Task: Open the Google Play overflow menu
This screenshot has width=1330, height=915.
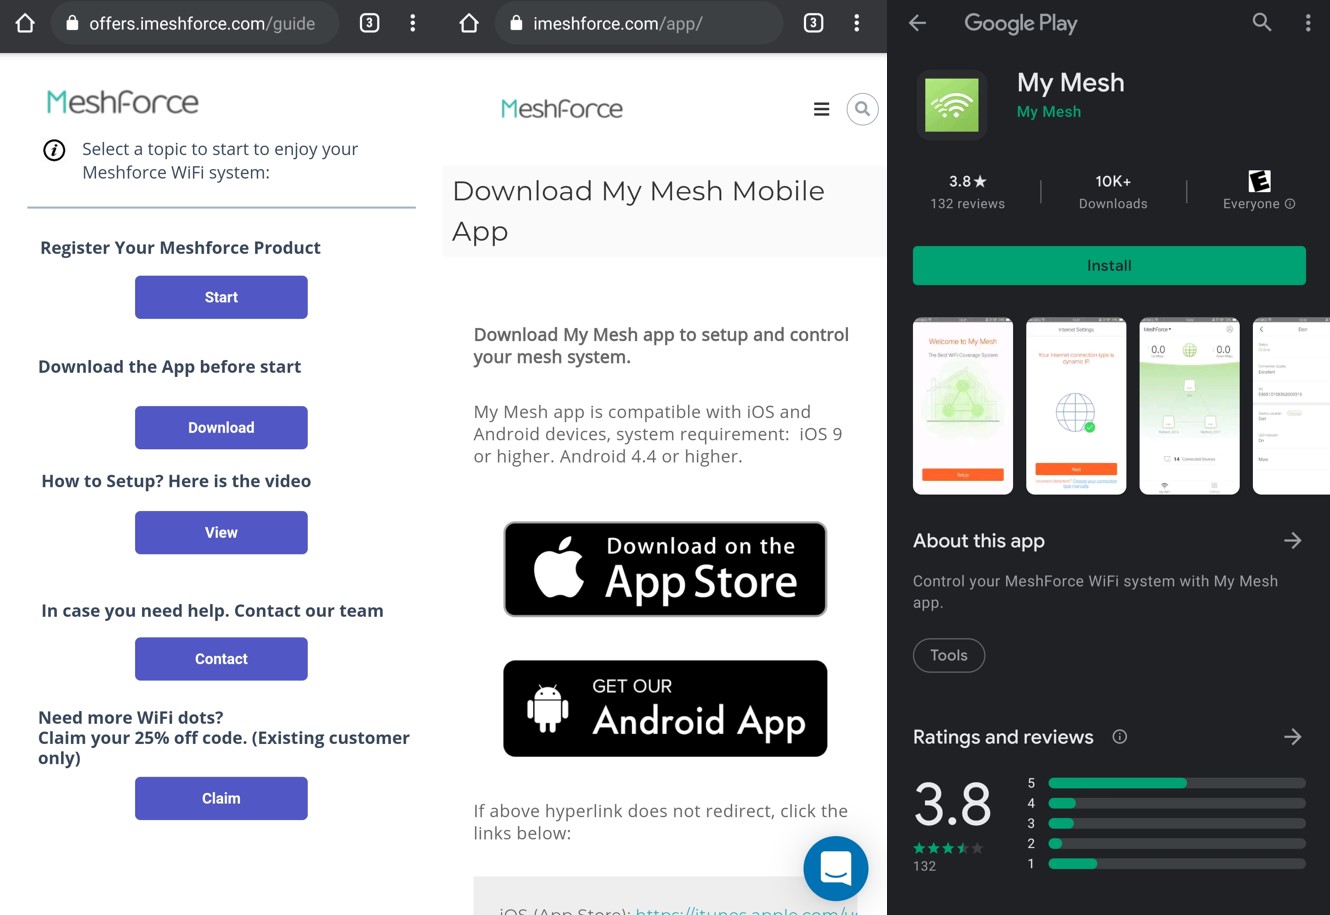Action: pos(1308,23)
